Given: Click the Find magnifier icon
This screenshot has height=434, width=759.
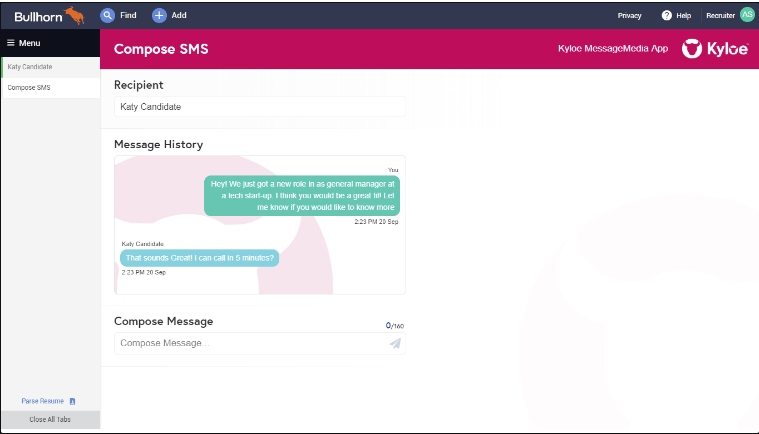Looking at the screenshot, I should point(108,15).
